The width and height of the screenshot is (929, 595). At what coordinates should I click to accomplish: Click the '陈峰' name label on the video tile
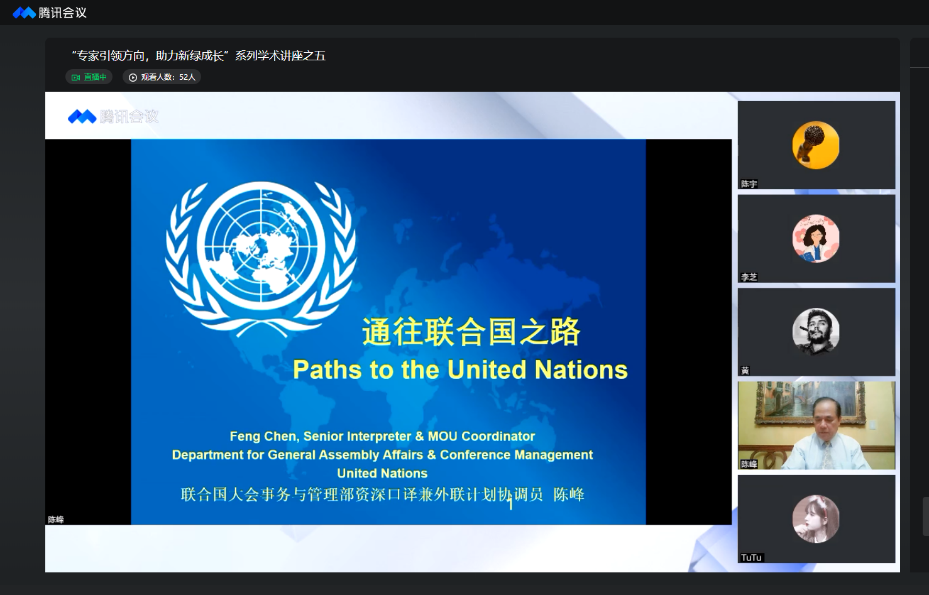(749, 464)
